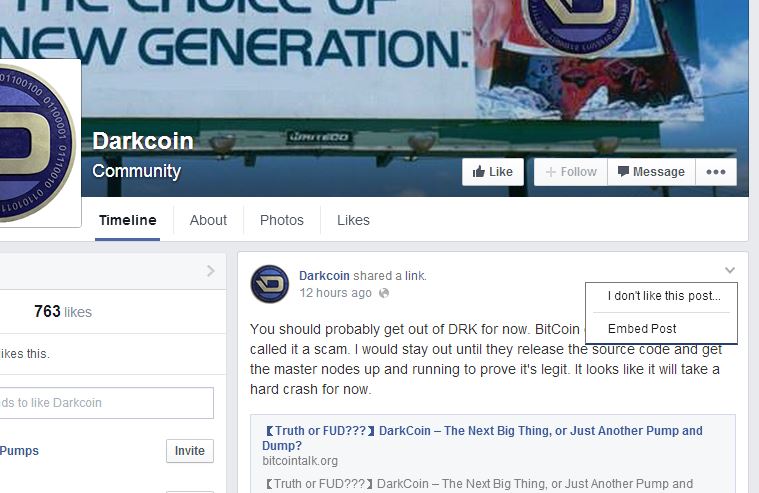Click the Darkcoin post avatar icon
The height and width of the screenshot is (493, 759).
pyautogui.click(x=270, y=284)
